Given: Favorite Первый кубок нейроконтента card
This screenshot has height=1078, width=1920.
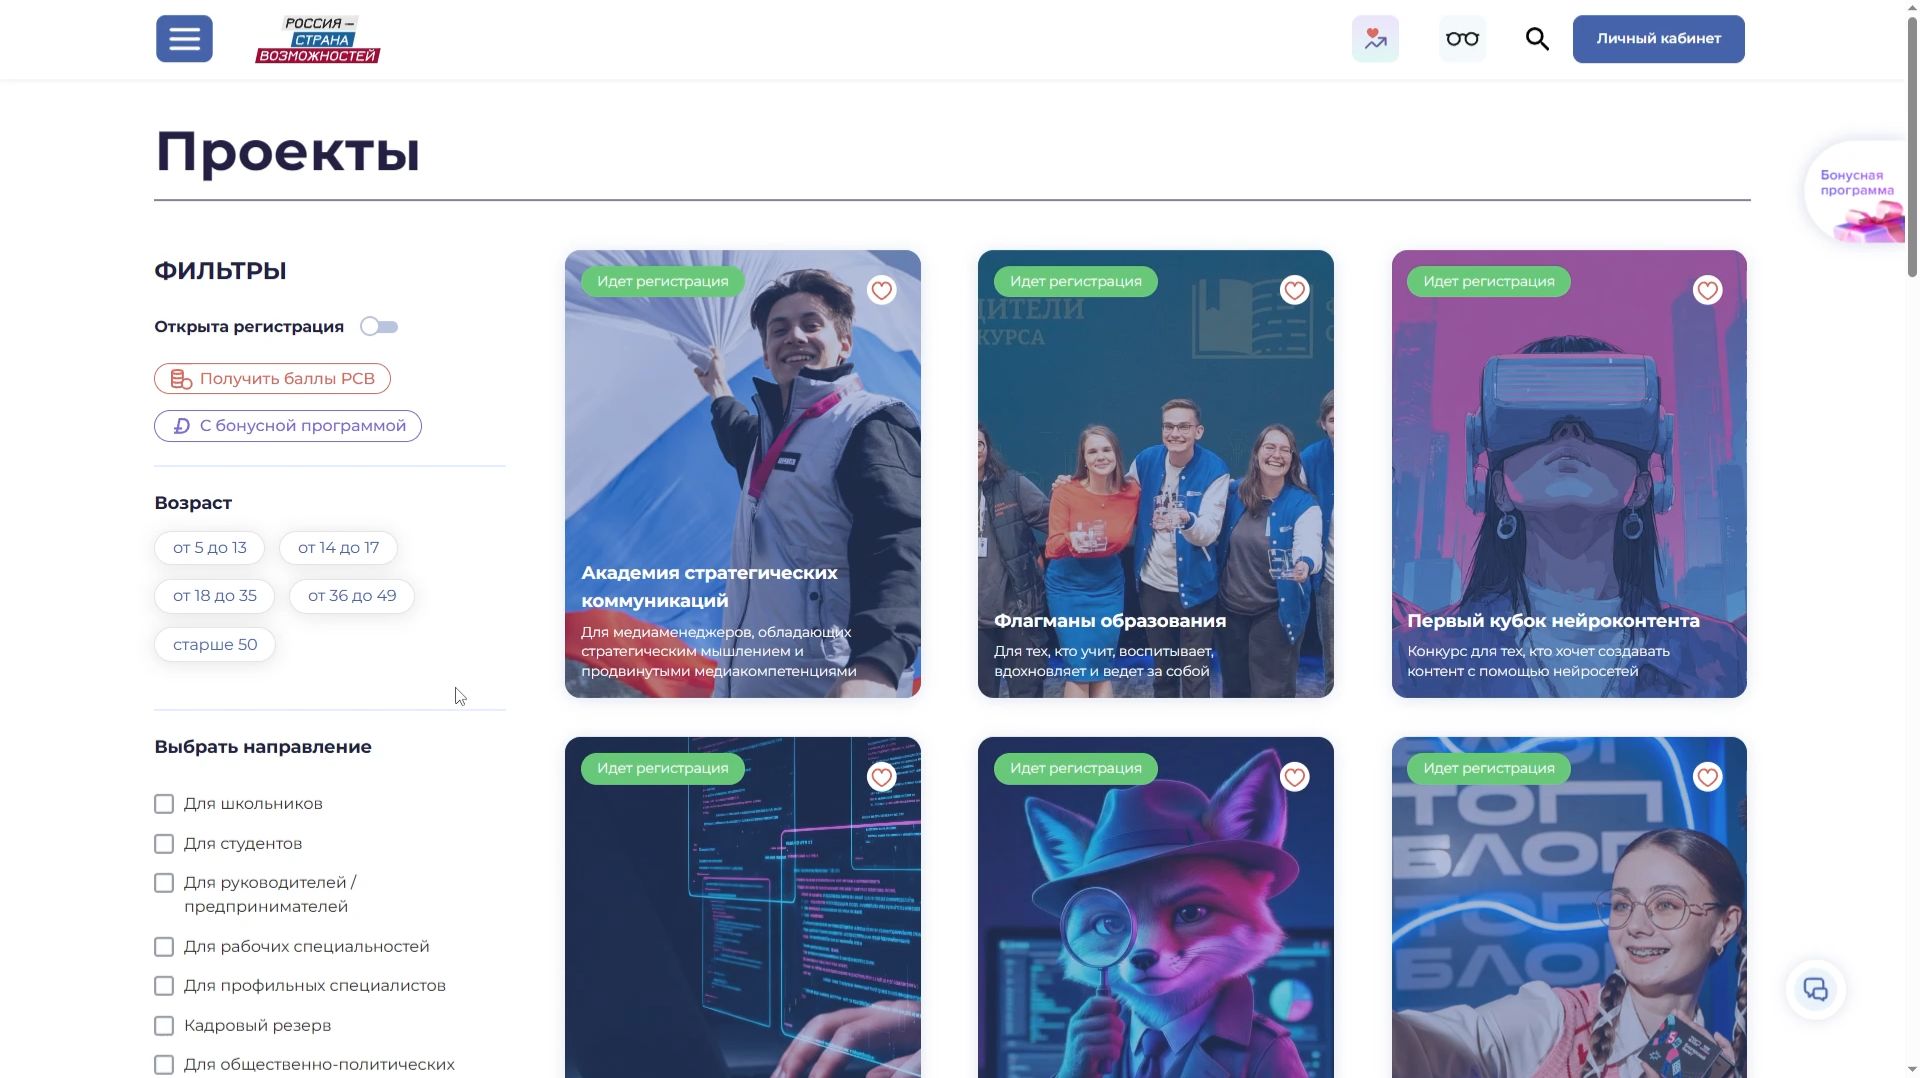Looking at the screenshot, I should tap(1707, 291).
